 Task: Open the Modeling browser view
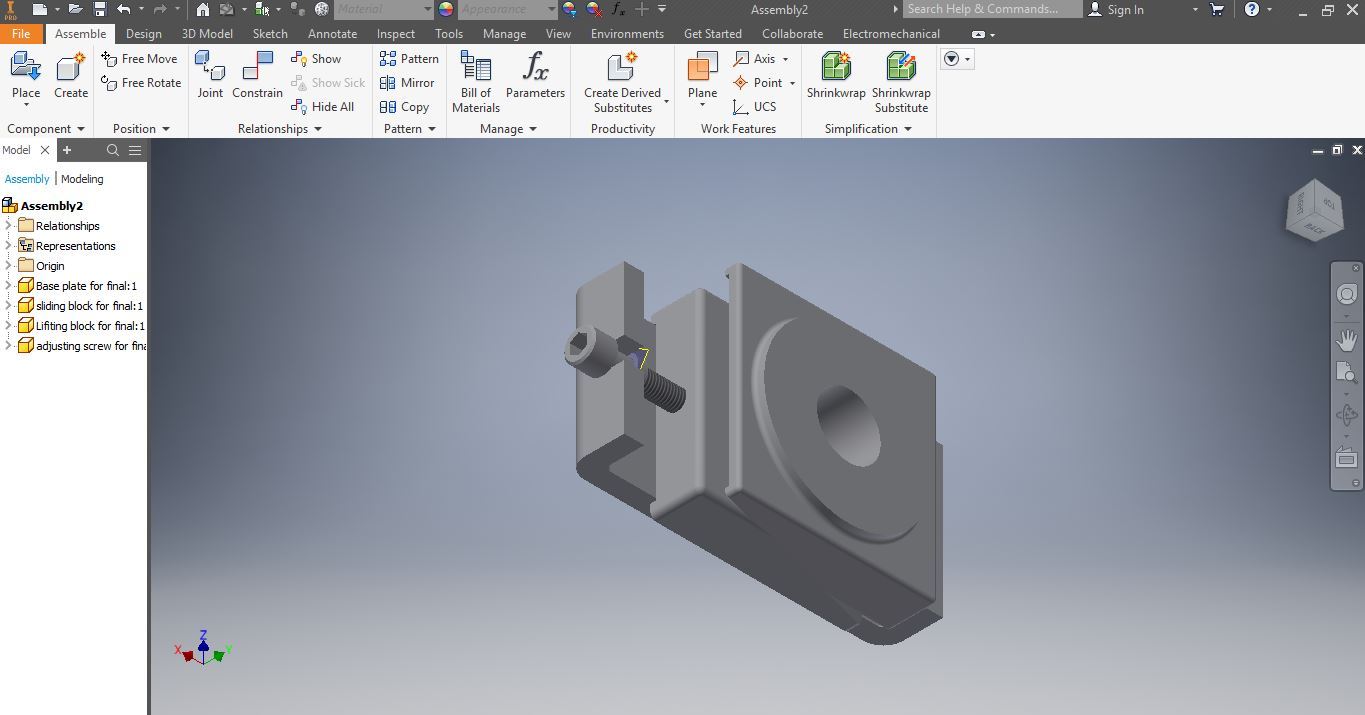(82, 179)
